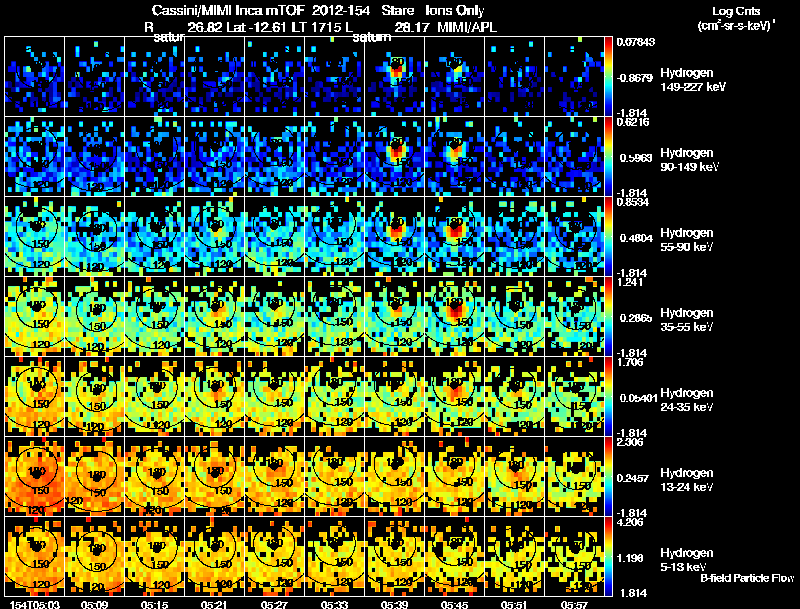Click the '154T05:03' time label
This screenshot has width=800, height=609.
35,604
